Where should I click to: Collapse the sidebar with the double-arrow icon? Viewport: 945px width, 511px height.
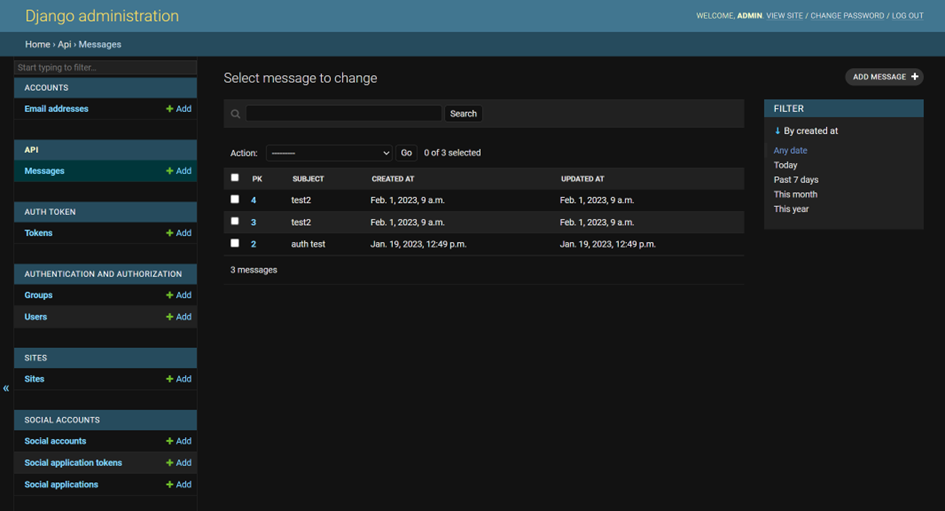[6, 388]
